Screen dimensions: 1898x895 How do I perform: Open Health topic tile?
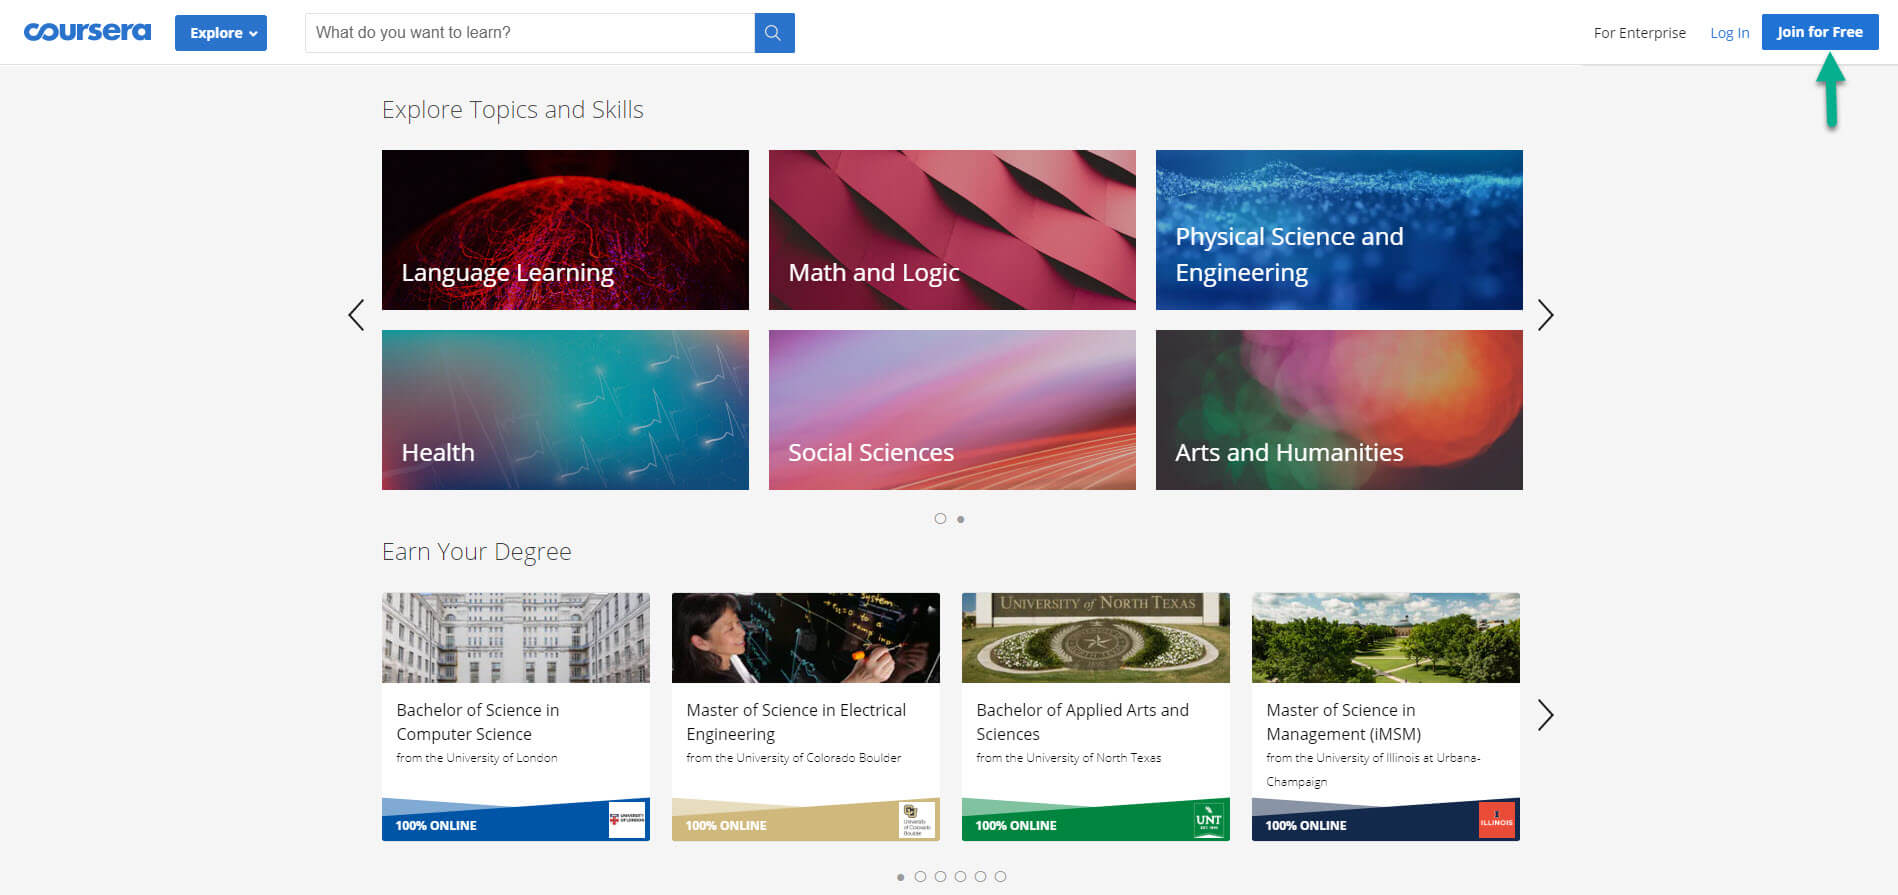coord(565,410)
